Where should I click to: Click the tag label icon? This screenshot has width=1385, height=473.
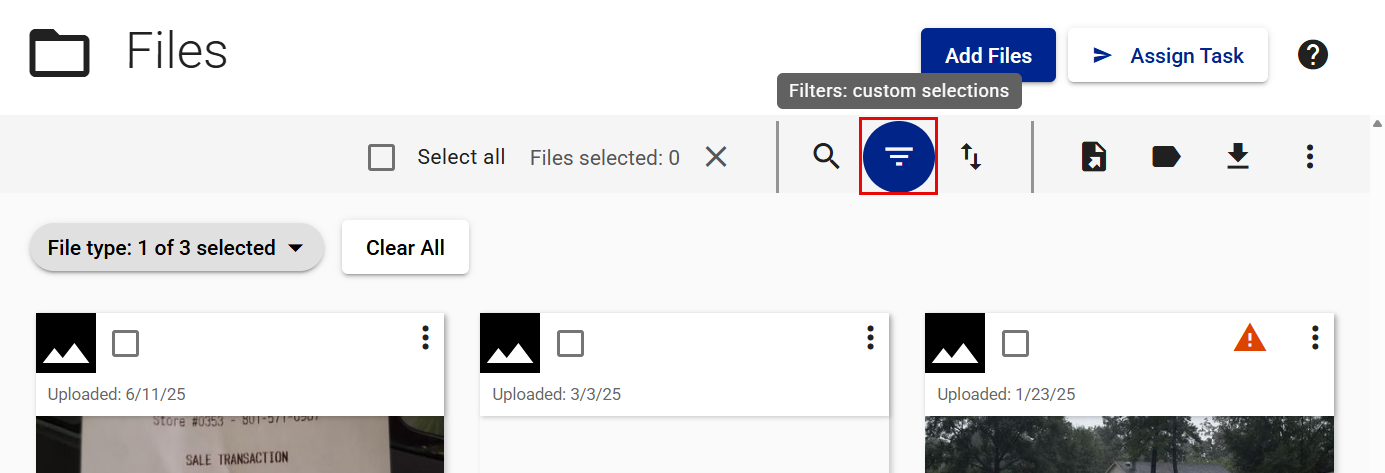[1166, 157]
